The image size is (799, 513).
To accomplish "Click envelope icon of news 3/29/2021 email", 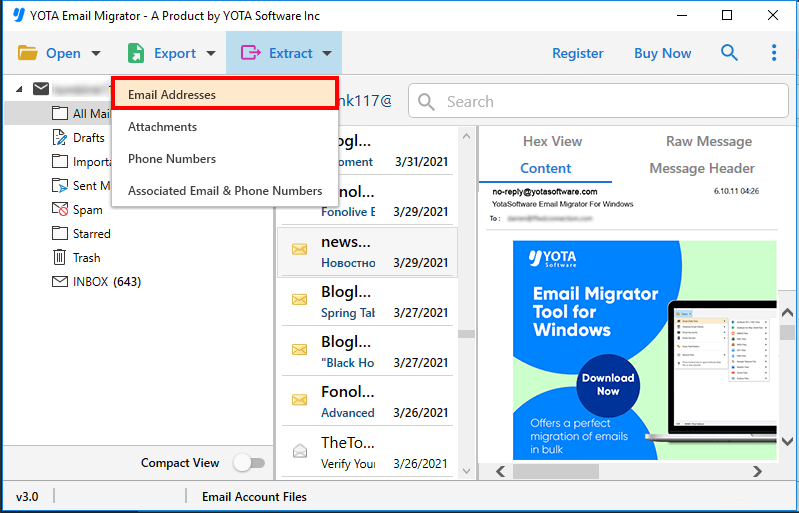I will click(300, 249).
